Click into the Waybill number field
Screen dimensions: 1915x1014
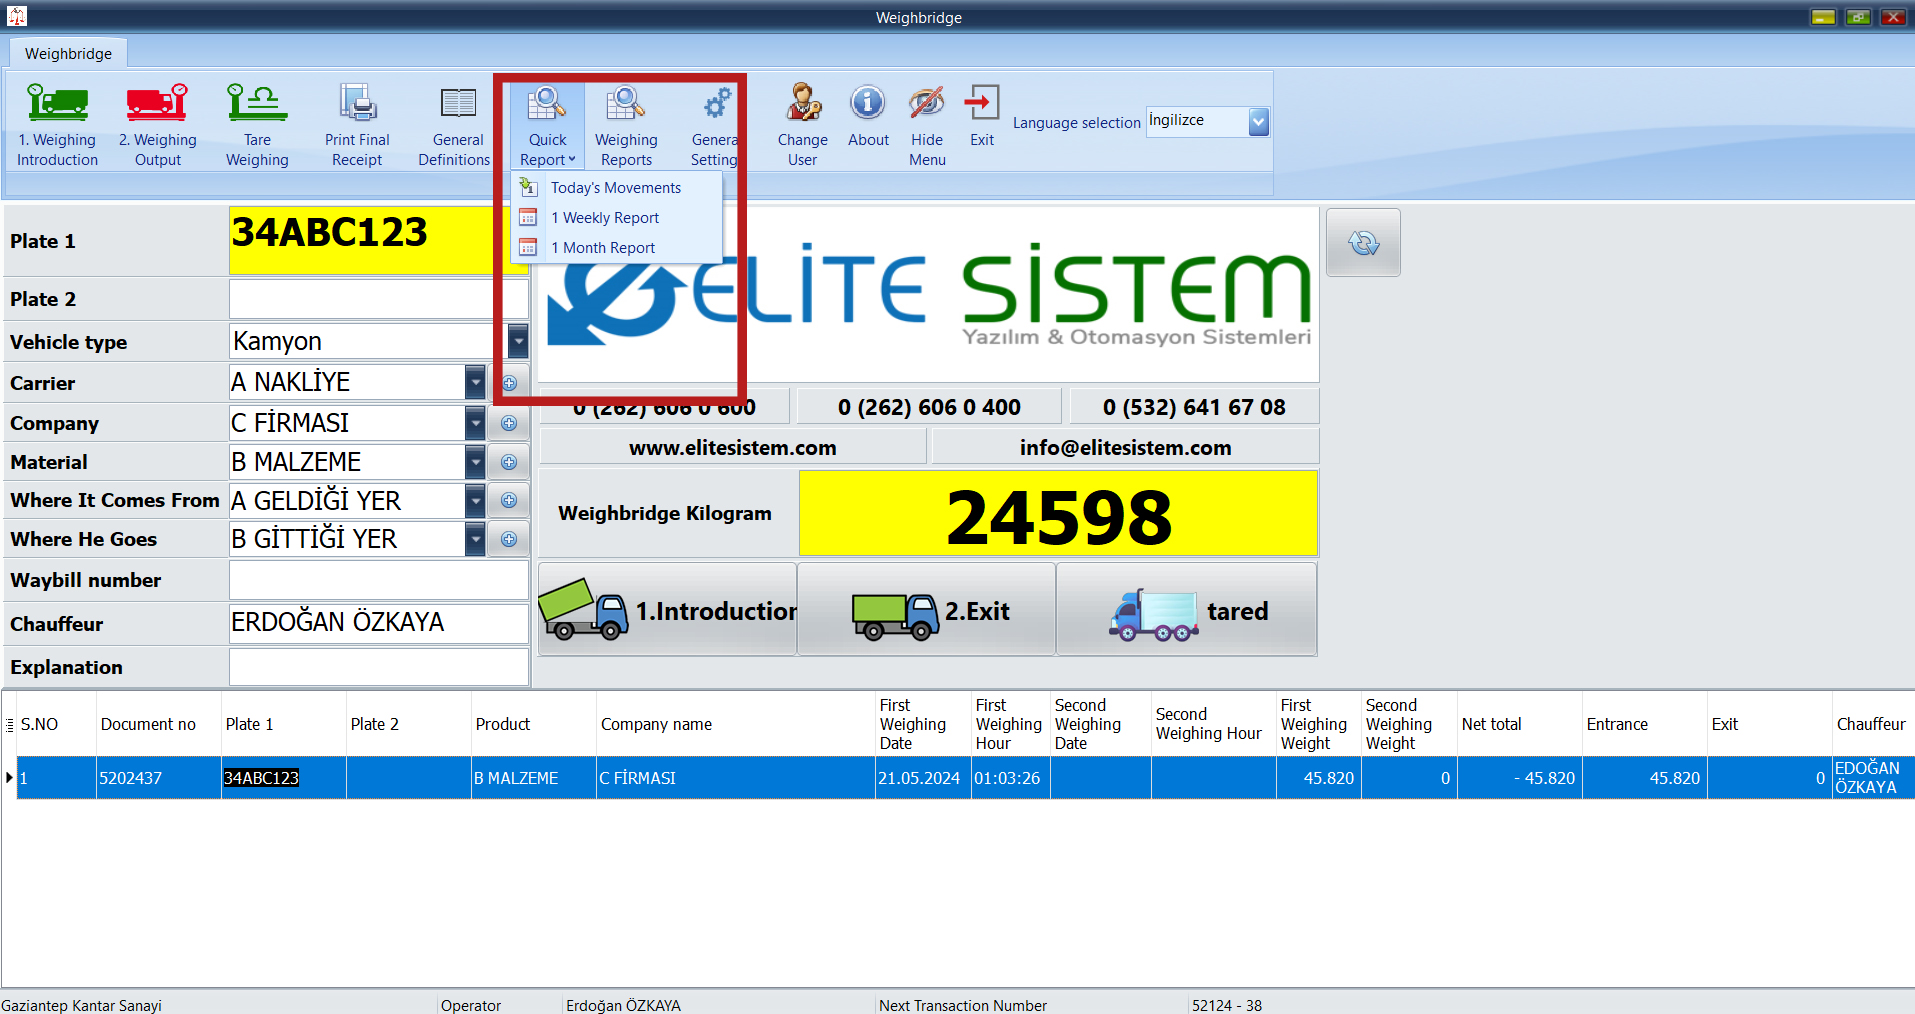[x=378, y=580]
